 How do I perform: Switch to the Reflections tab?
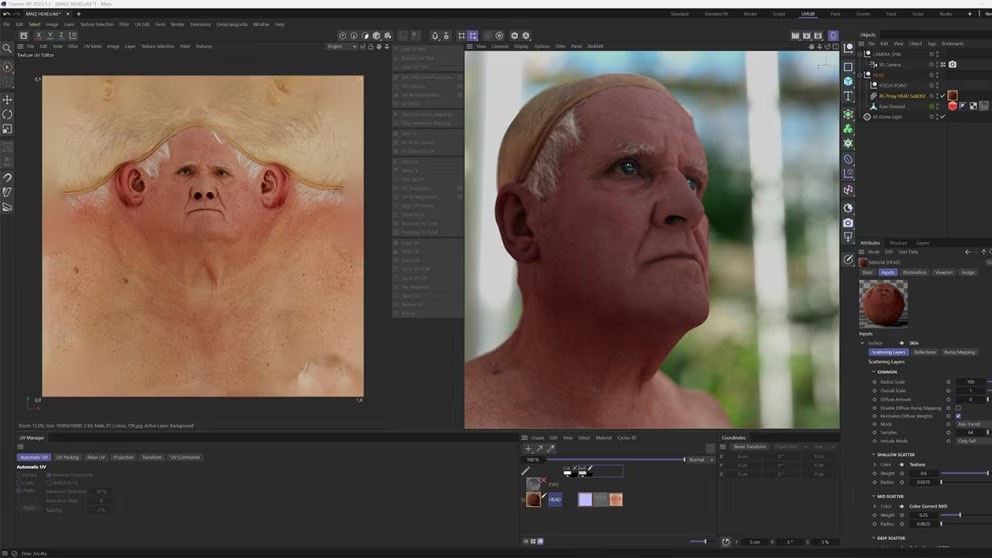925,352
